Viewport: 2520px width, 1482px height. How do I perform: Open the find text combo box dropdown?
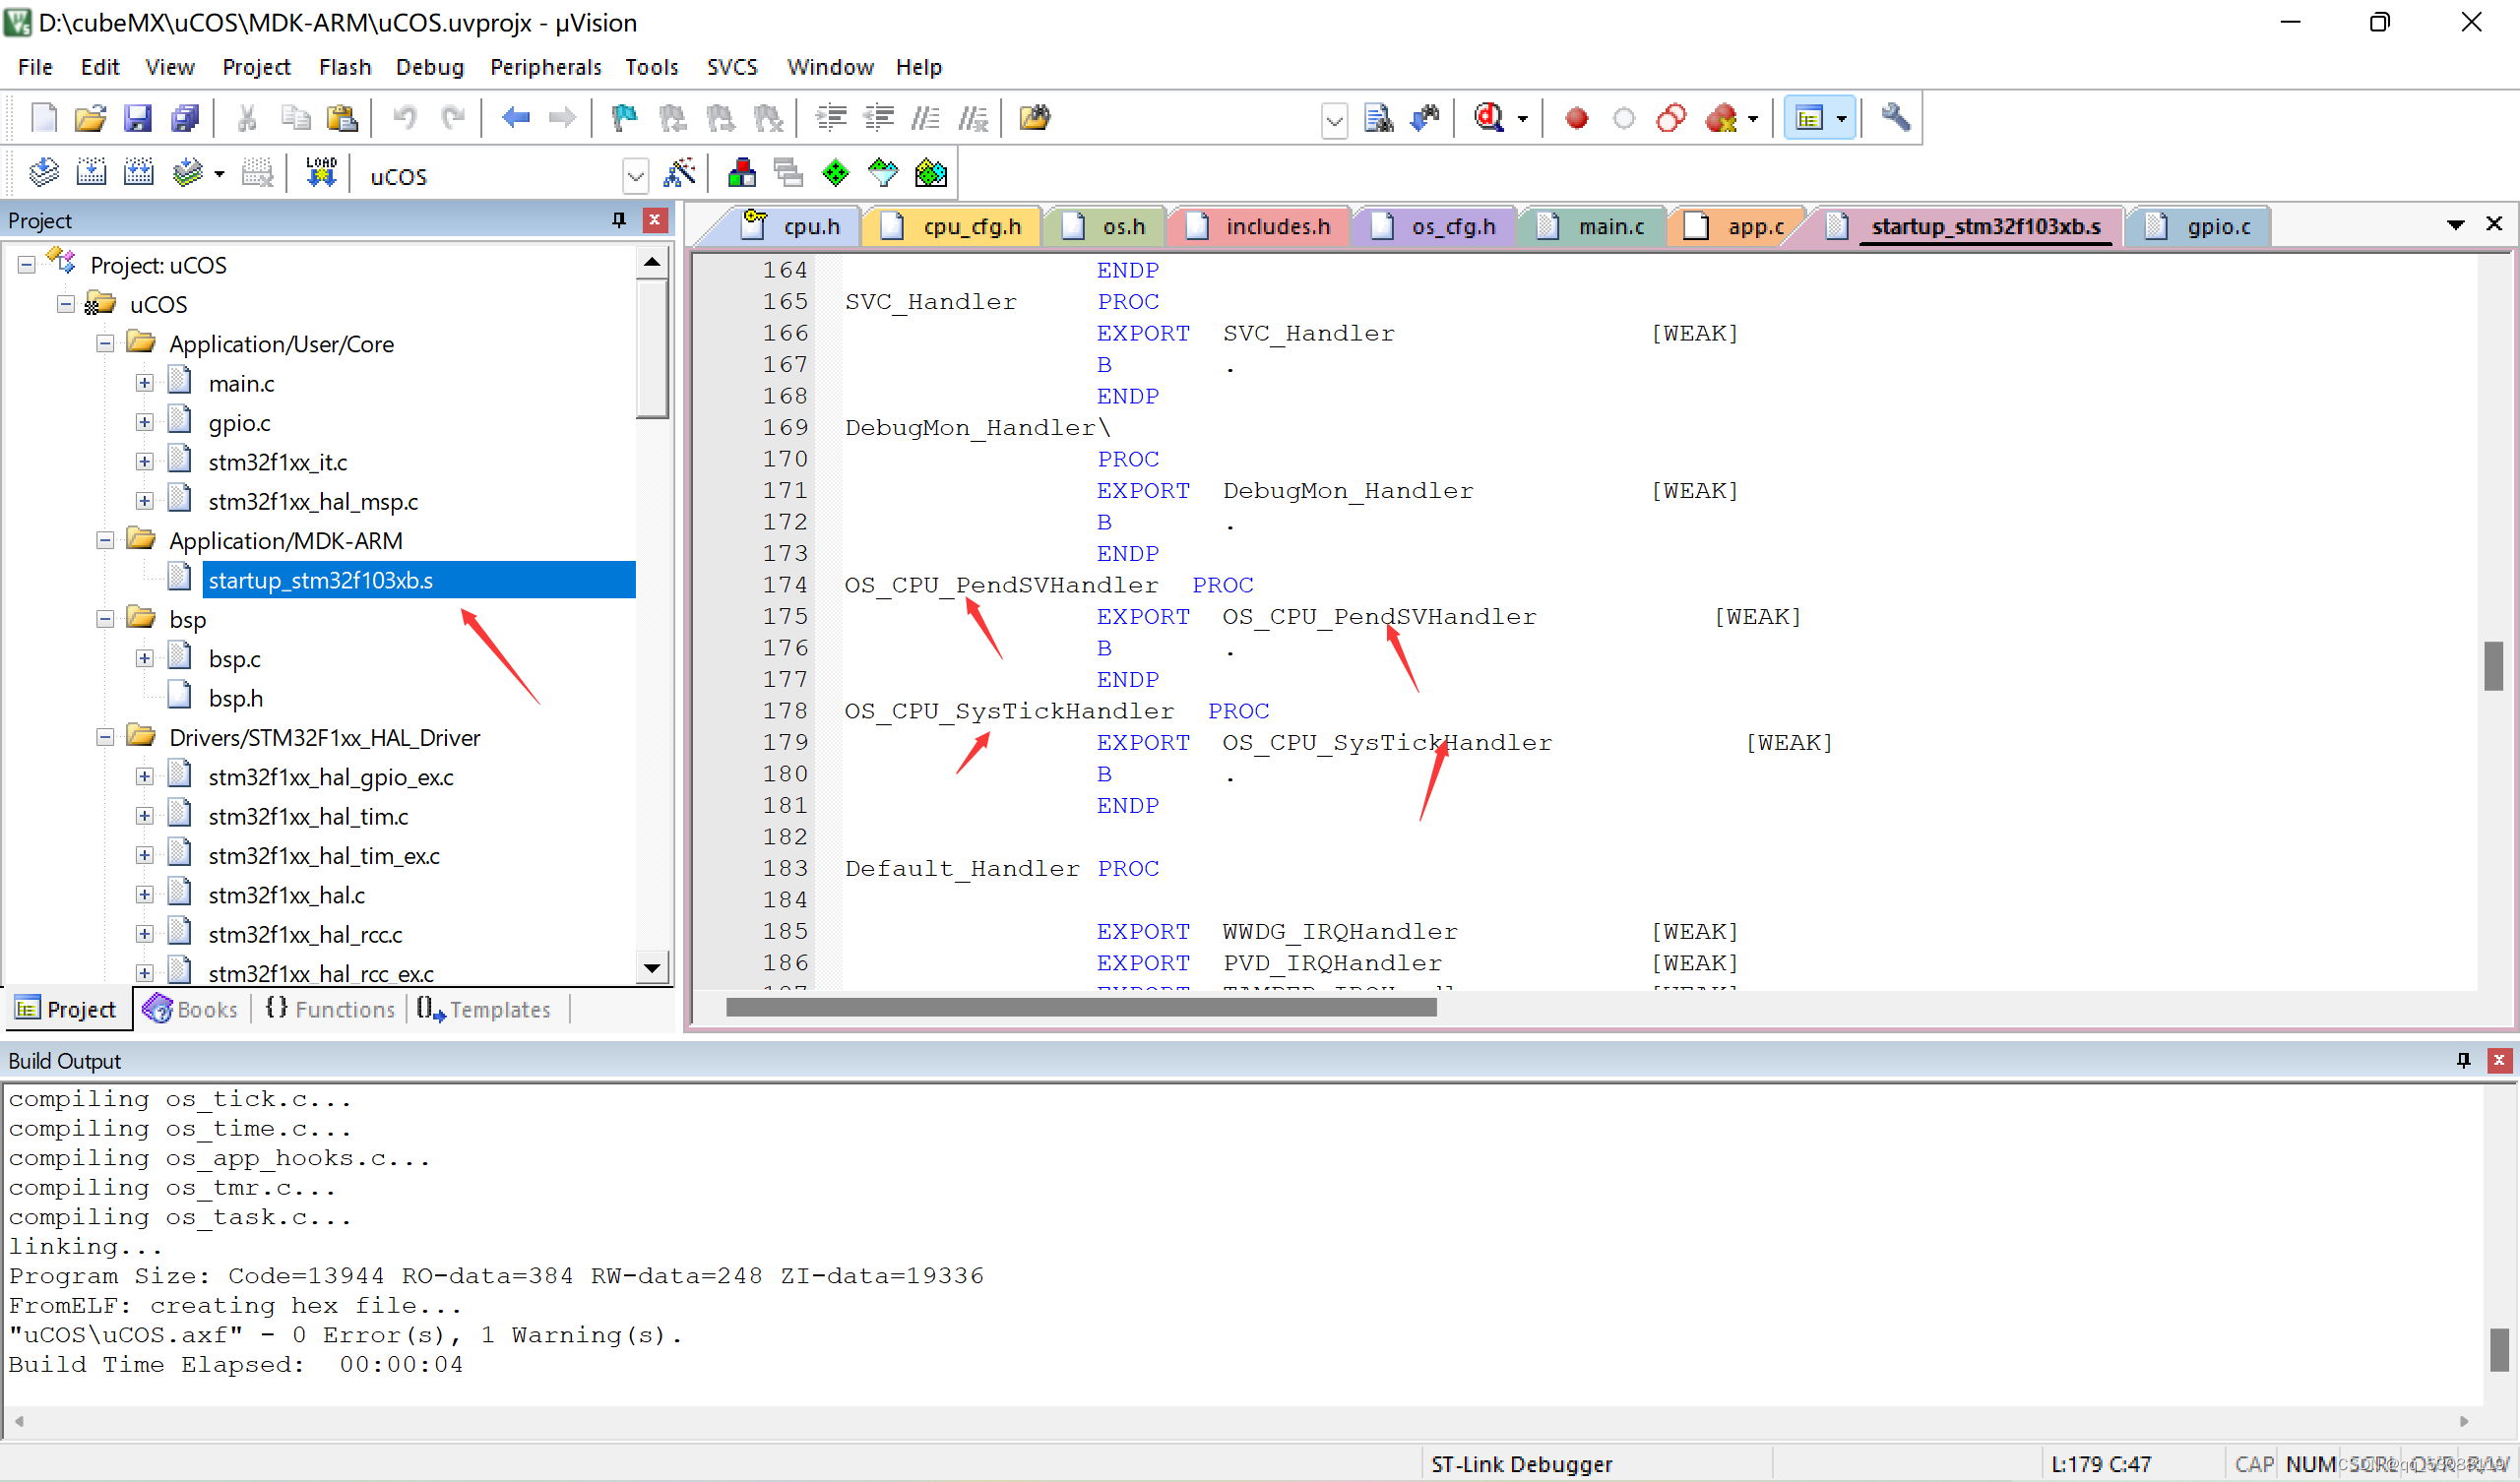coord(1334,122)
